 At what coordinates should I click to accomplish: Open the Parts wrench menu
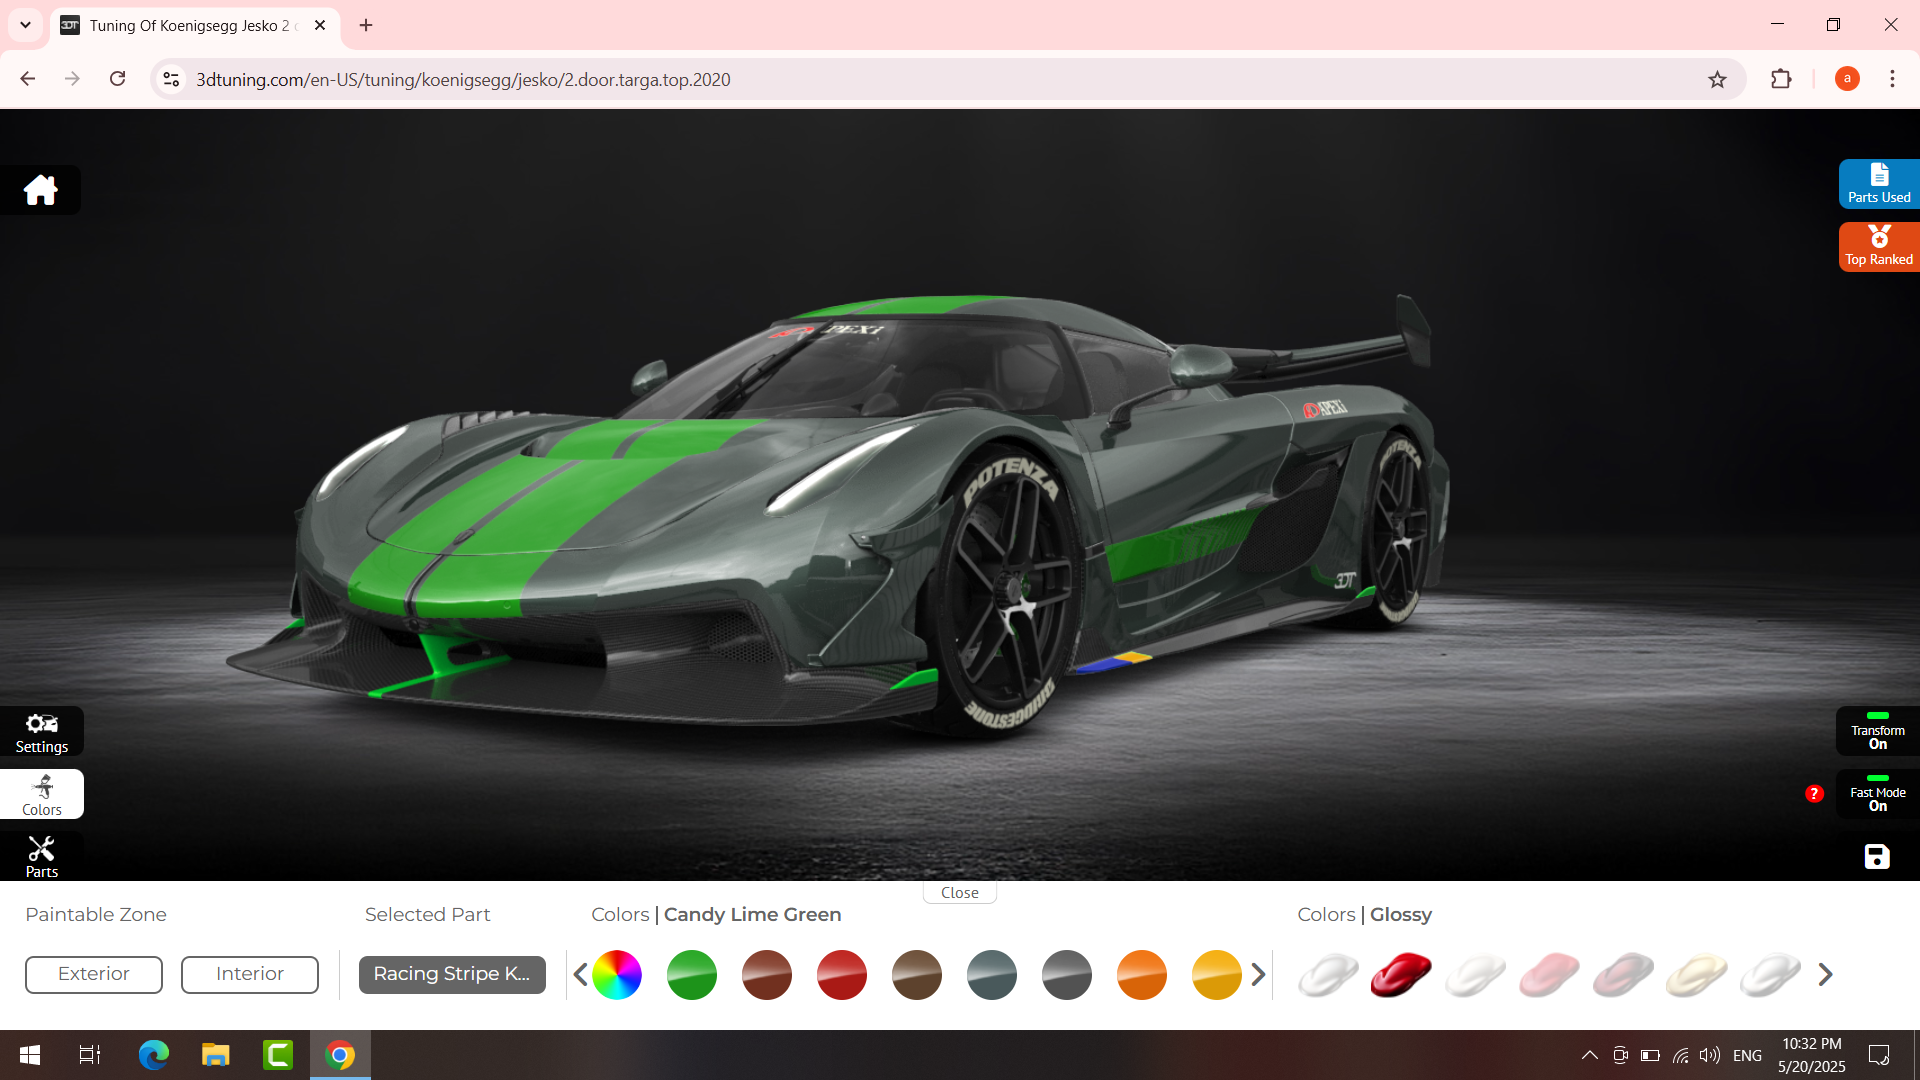pyautogui.click(x=42, y=857)
